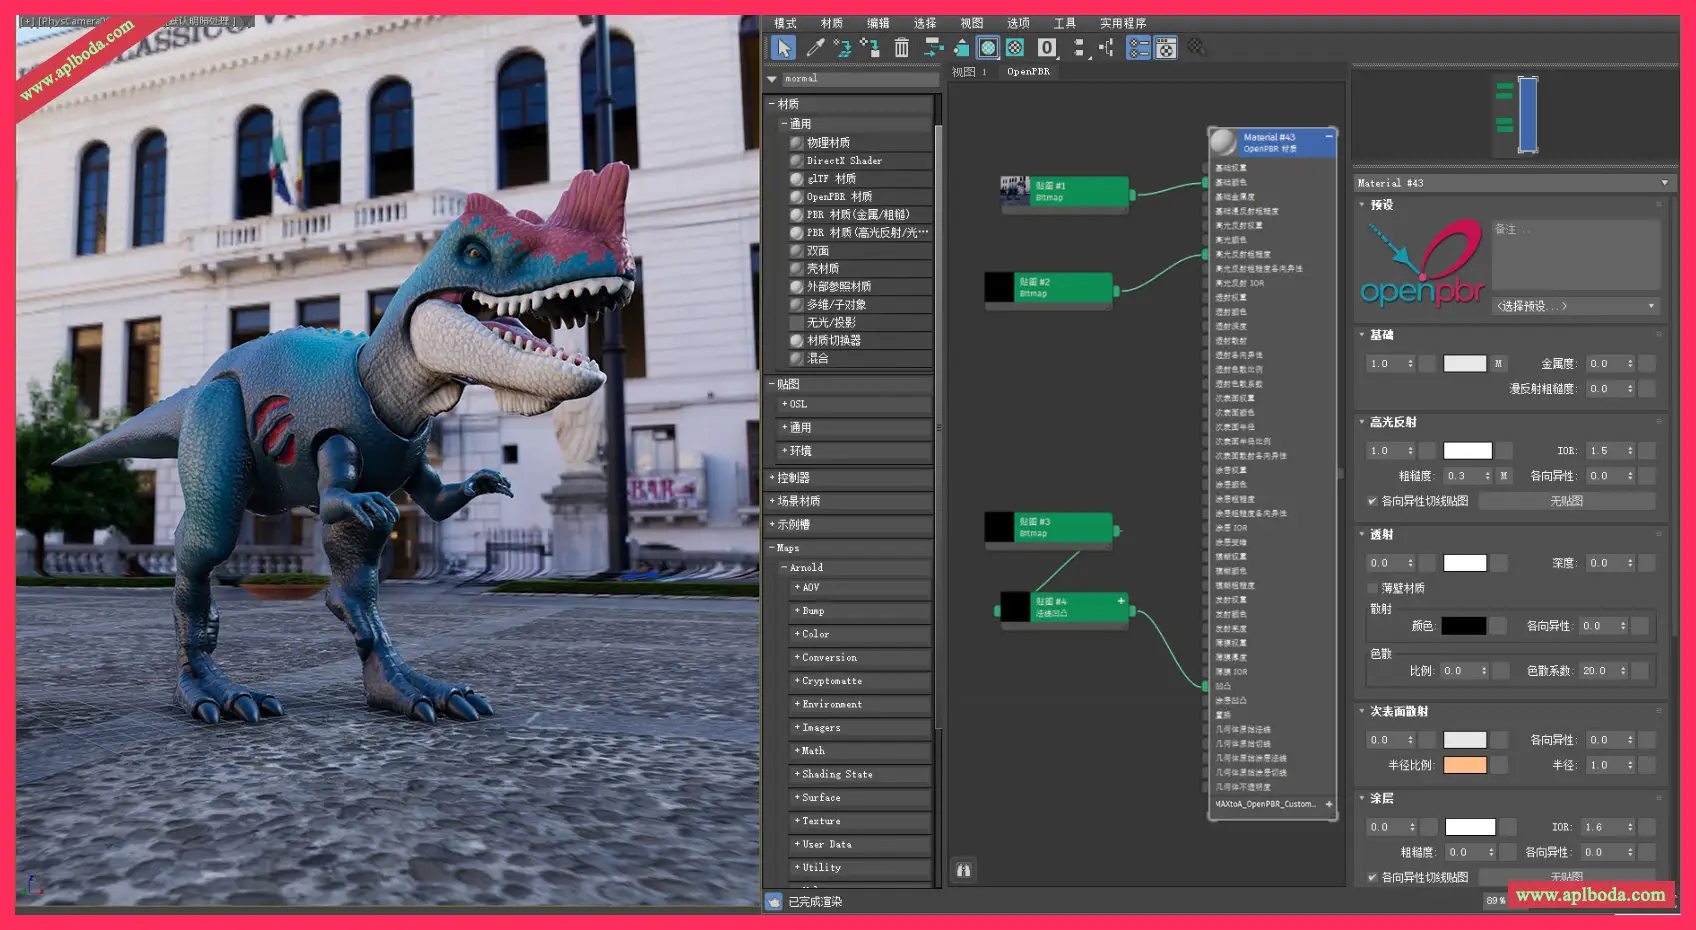Click the M map button beside base color
The height and width of the screenshot is (930, 1696).
click(x=1498, y=364)
